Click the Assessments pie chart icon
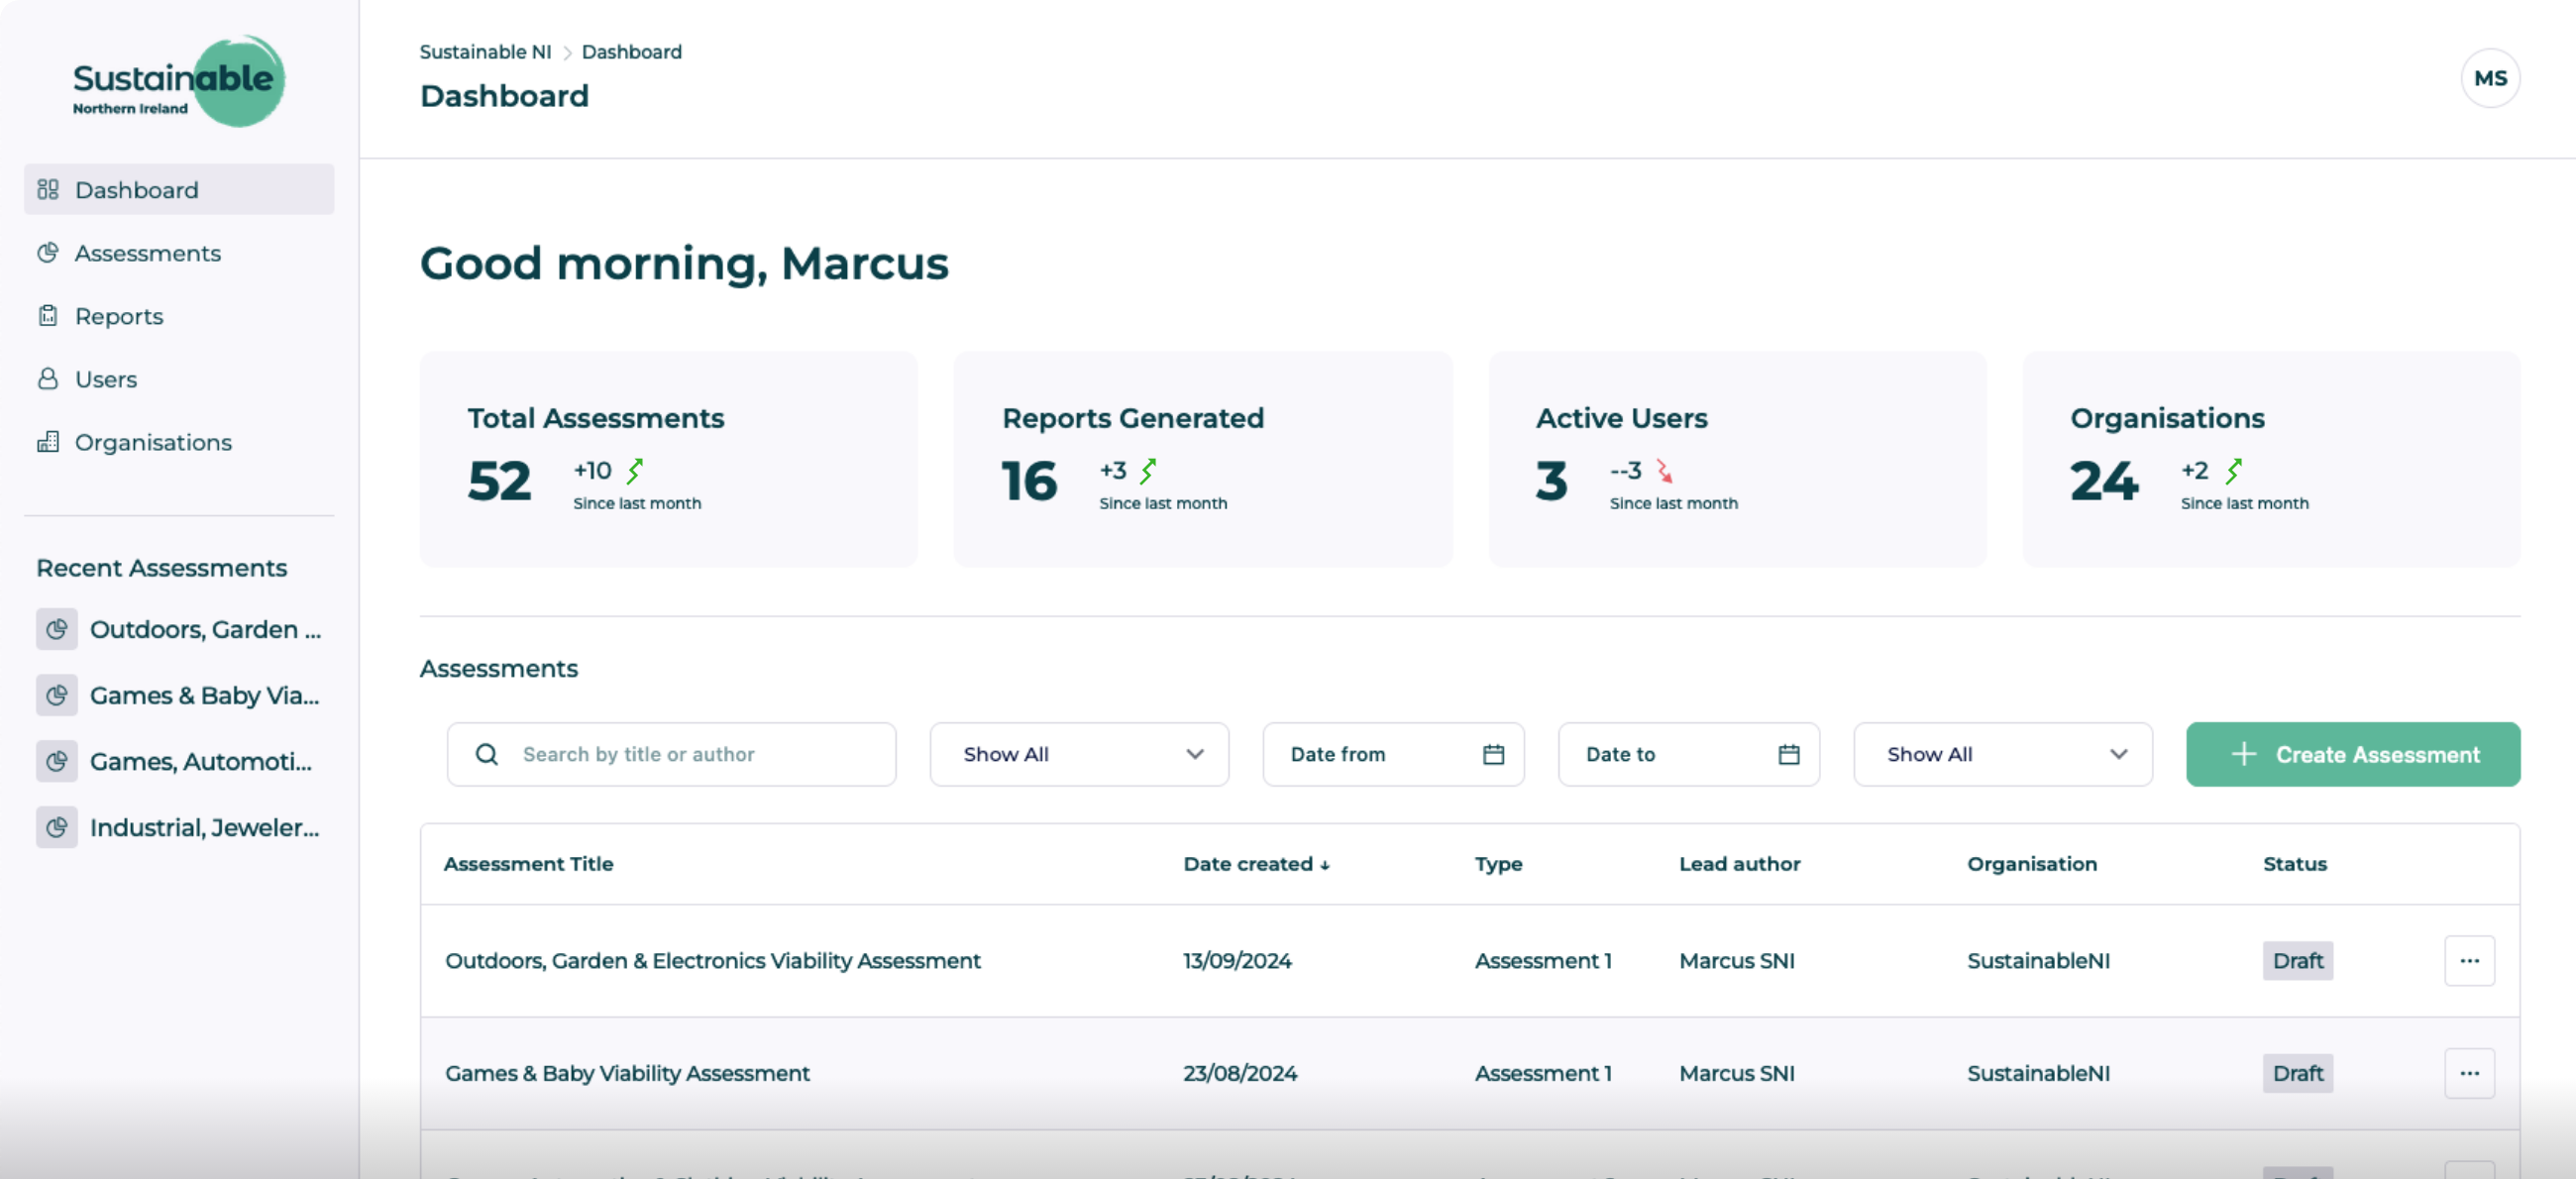Screen dimensions: 2576x1179 pyautogui.click(x=47, y=253)
